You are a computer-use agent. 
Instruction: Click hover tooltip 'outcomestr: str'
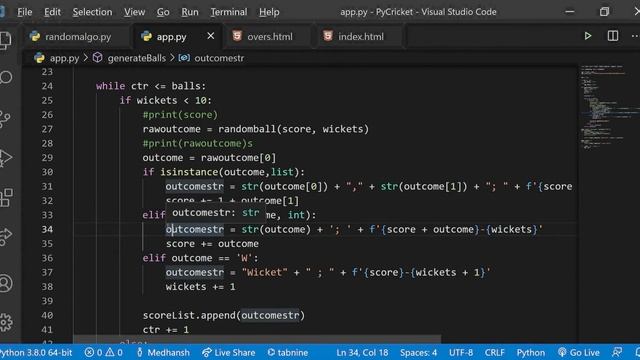pos(216,213)
